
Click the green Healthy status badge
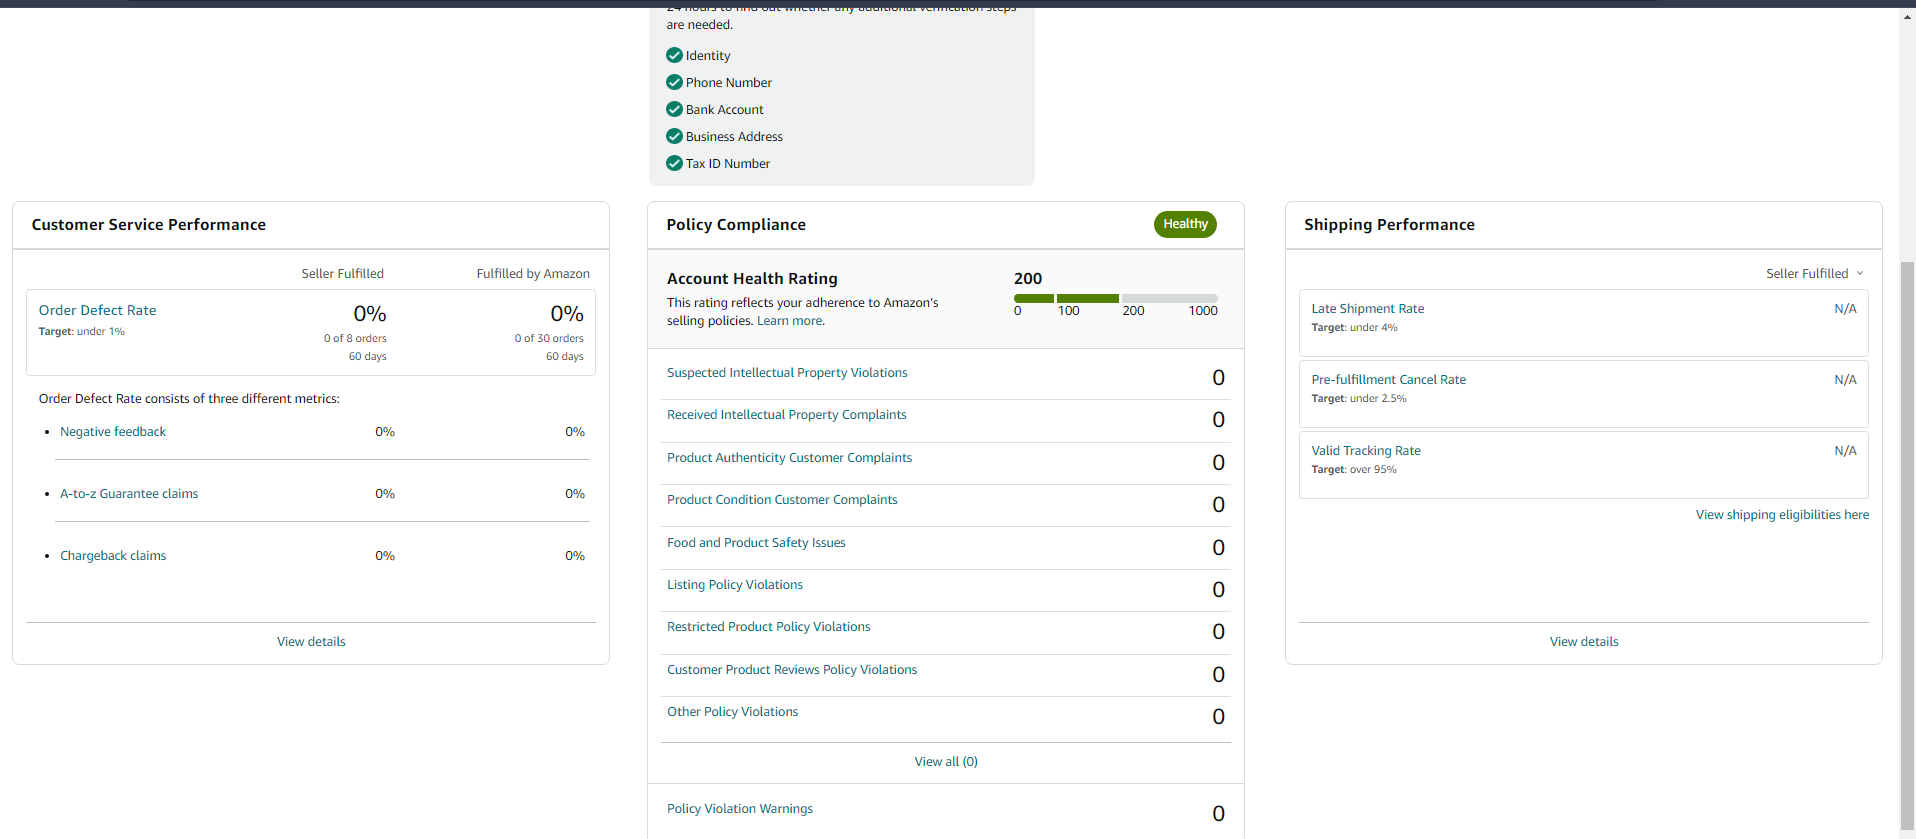coord(1185,224)
